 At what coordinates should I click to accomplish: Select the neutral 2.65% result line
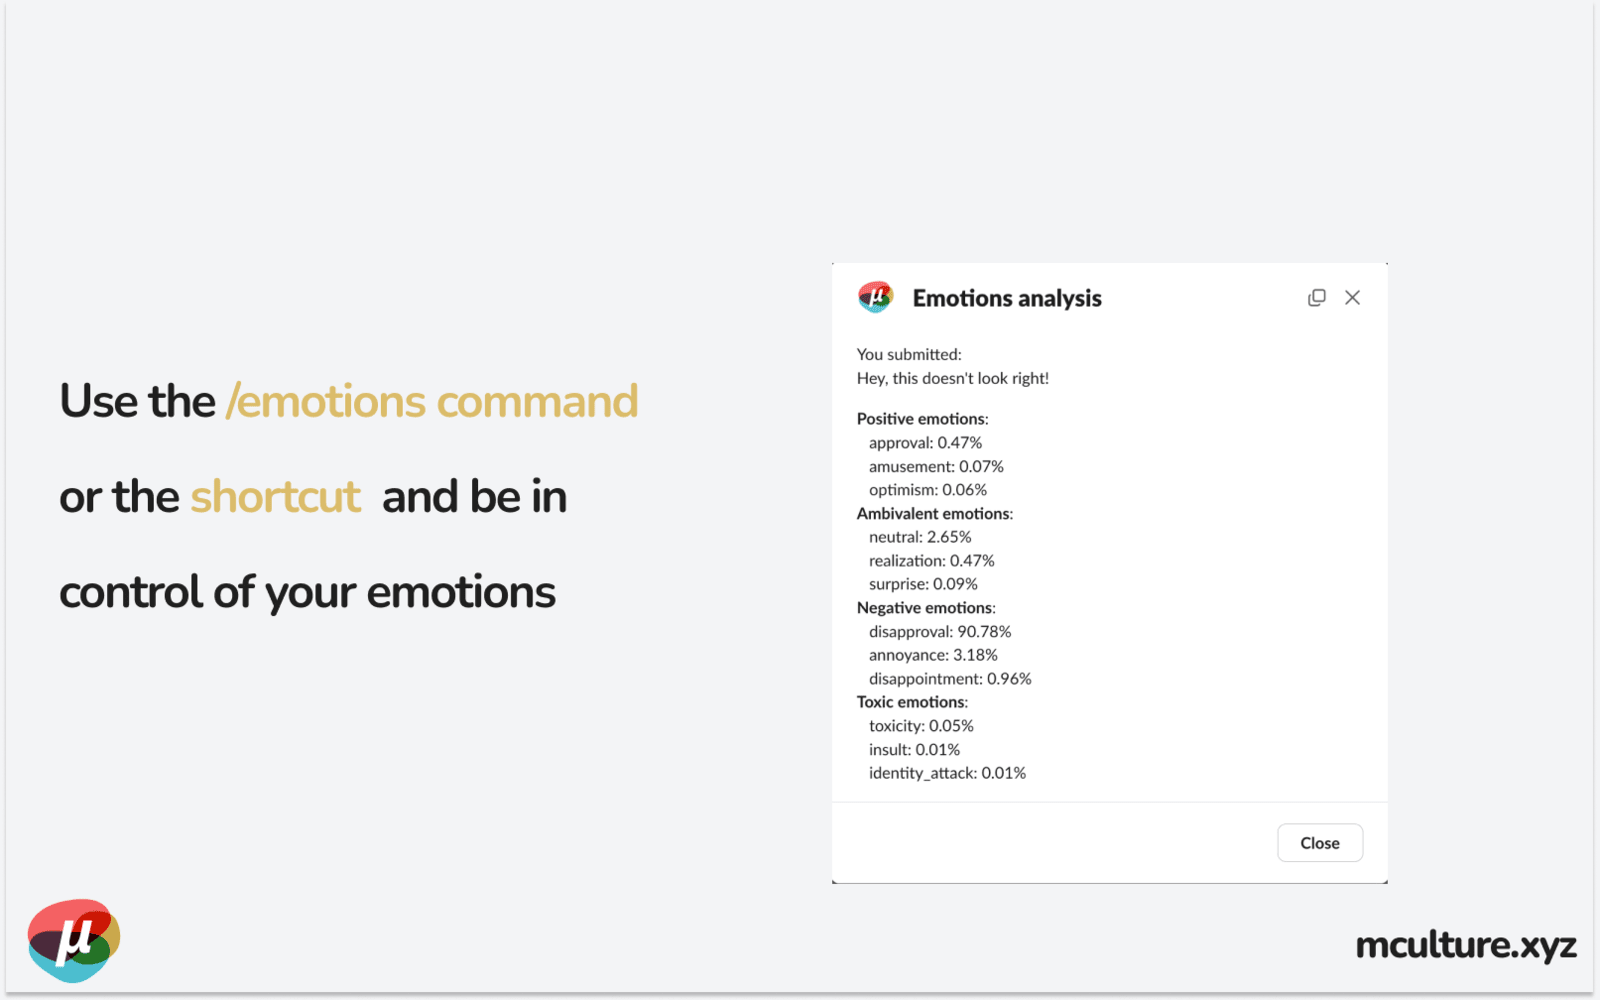point(919,537)
